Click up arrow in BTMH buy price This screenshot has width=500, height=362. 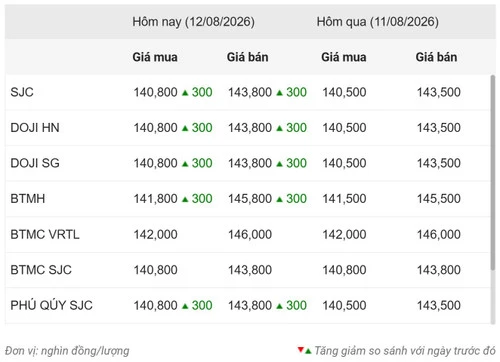pyautogui.click(x=185, y=199)
